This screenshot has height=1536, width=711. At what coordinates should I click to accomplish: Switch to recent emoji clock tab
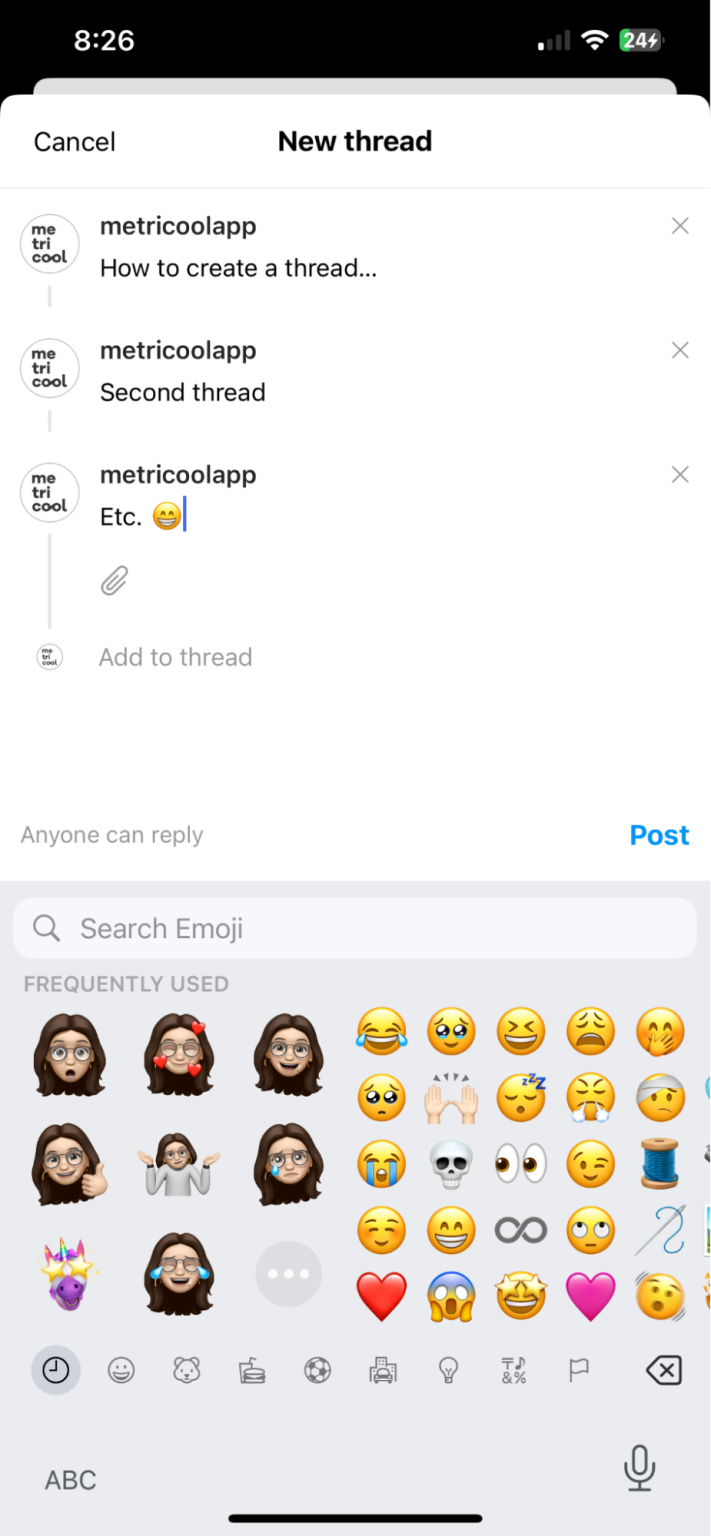point(56,1370)
